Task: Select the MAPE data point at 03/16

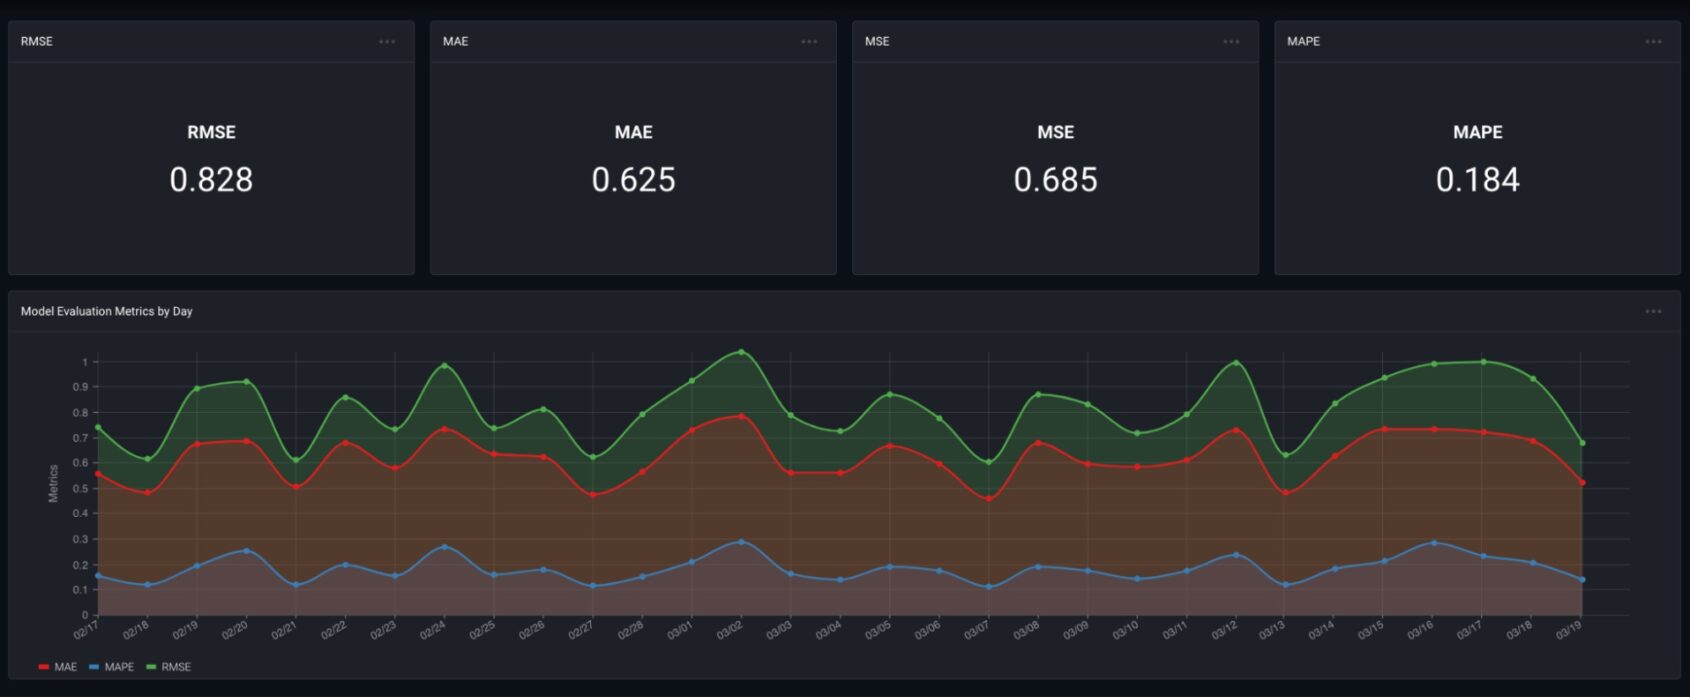Action: (x=1434, y=543)
